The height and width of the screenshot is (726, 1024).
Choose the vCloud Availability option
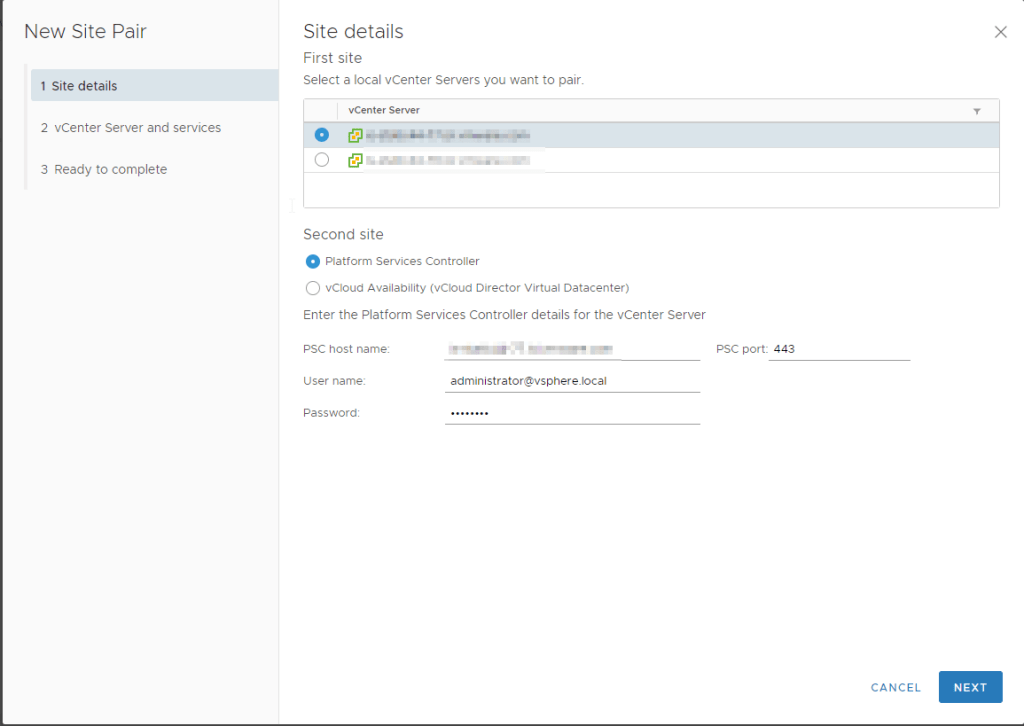[313, 288]
